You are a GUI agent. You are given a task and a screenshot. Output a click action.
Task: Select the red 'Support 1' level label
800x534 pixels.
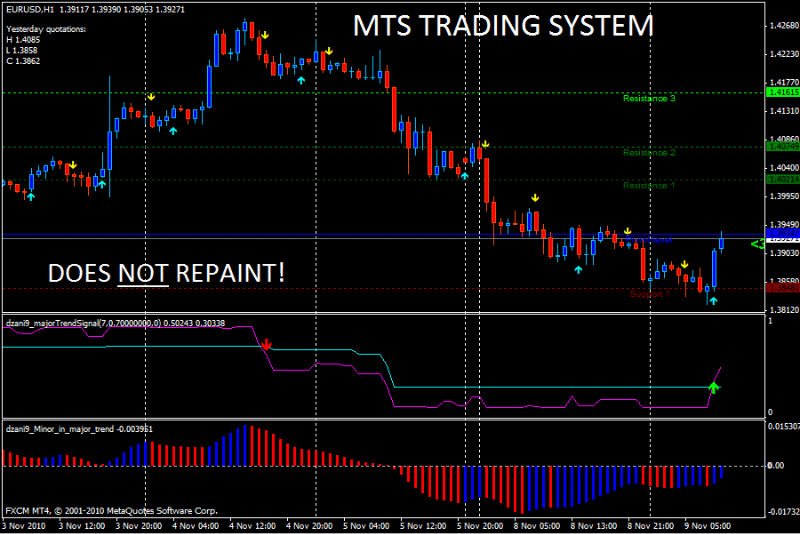(649, 294)
